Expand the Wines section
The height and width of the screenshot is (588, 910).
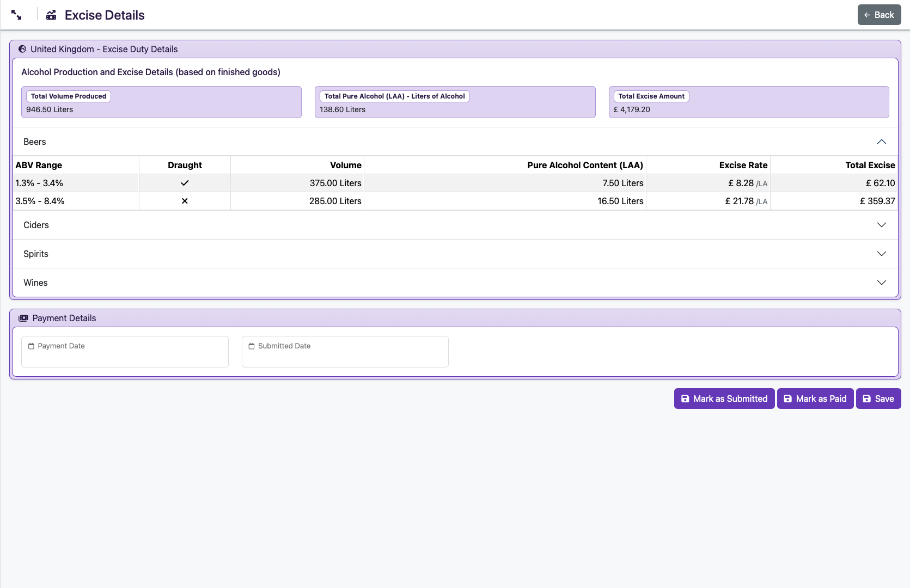pyautogui.click(x=881, y=283)
